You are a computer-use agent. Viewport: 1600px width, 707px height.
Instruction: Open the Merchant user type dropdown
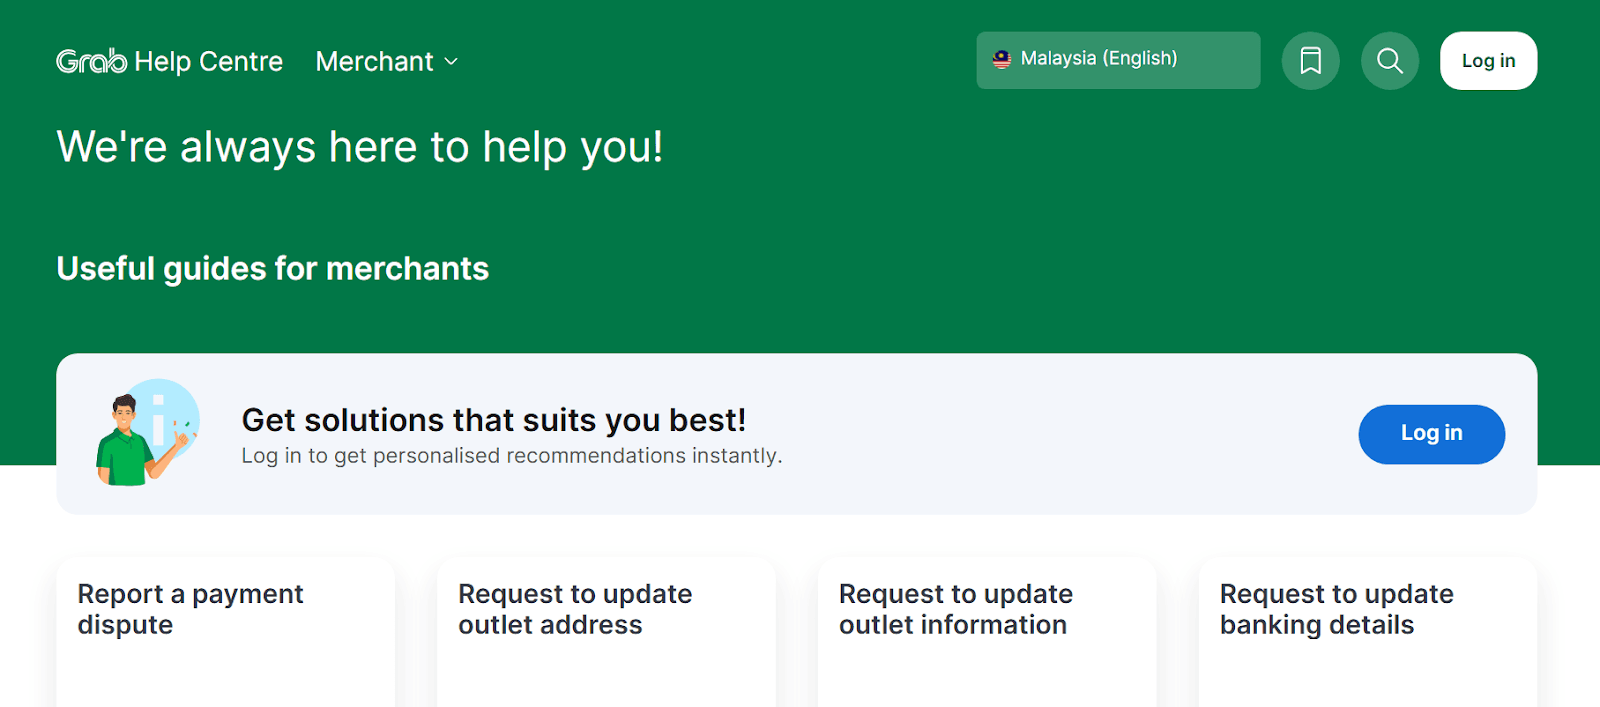pos(375,61)
